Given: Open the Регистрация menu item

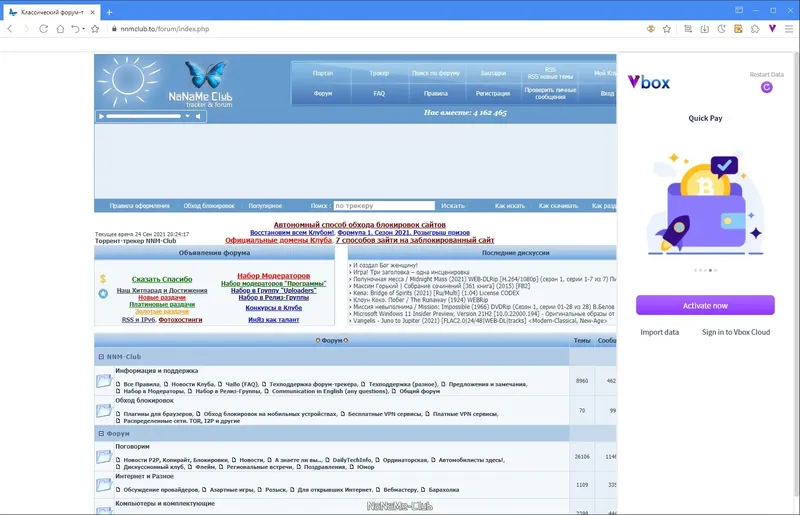Looking at the screenshot, I should (493, 93).
